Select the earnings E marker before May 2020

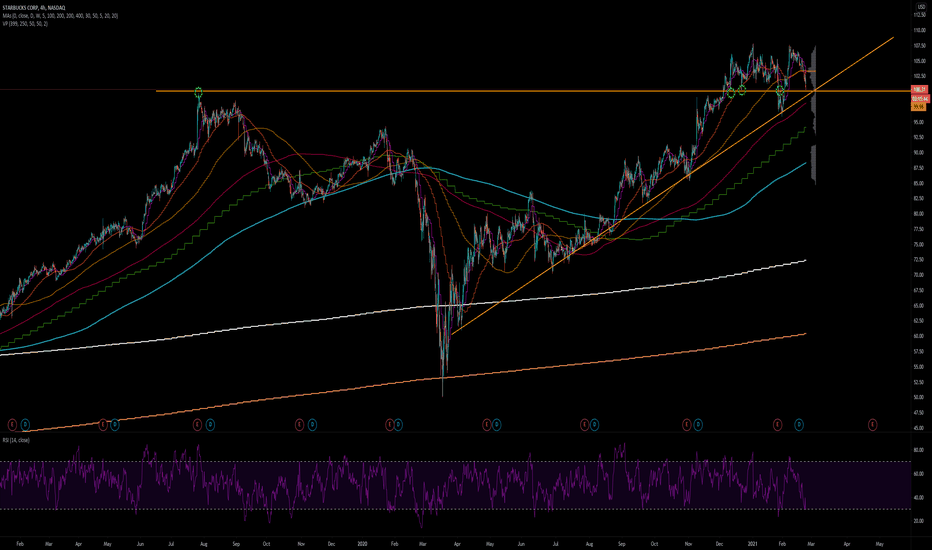click(x=486, y=424)
